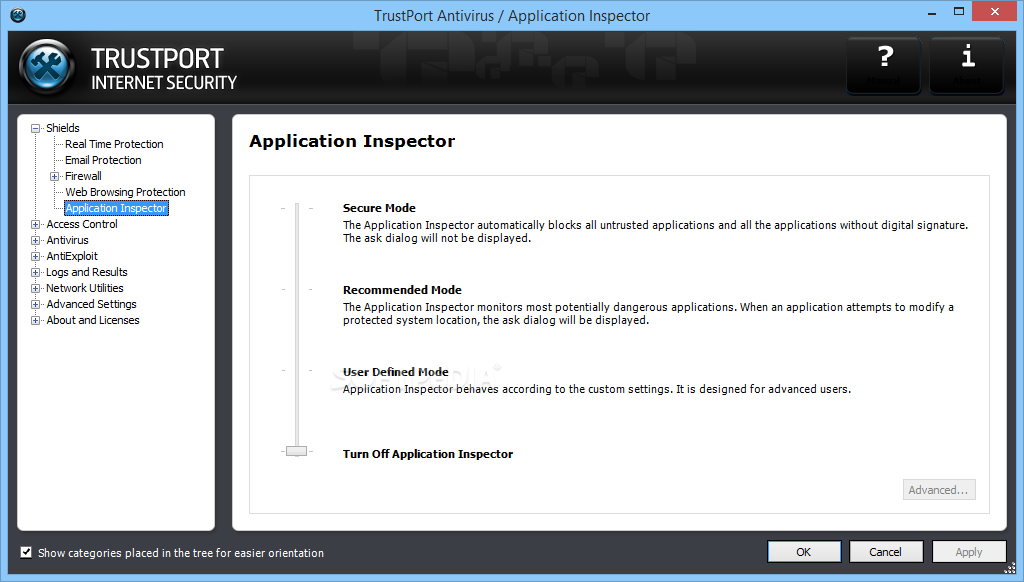Select Antivirus label in tree

[67, 240]
